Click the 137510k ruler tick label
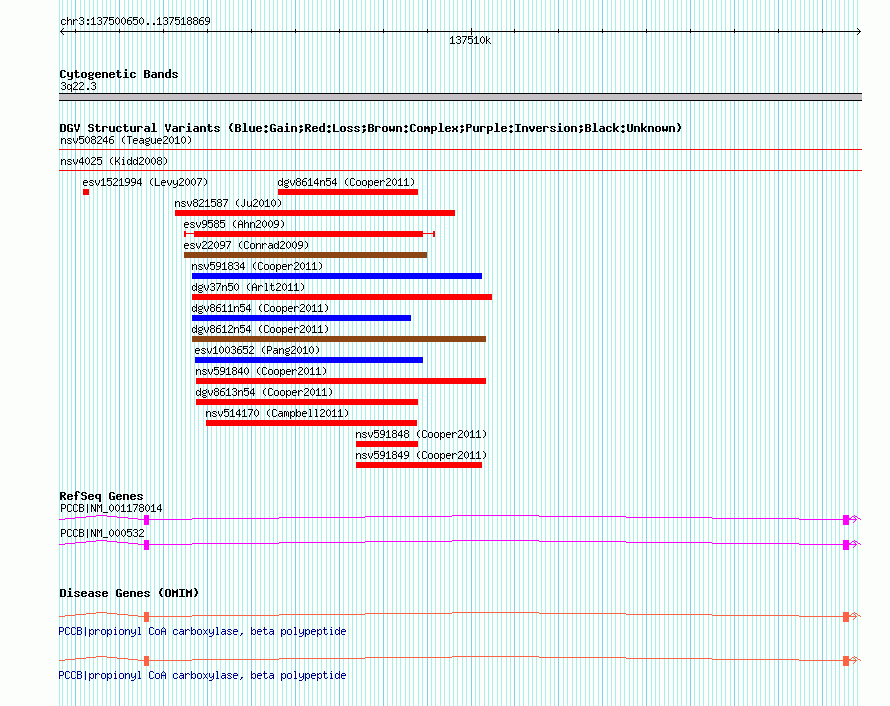The width and height of the screenshot is (890, 706). tap(470, 41)
